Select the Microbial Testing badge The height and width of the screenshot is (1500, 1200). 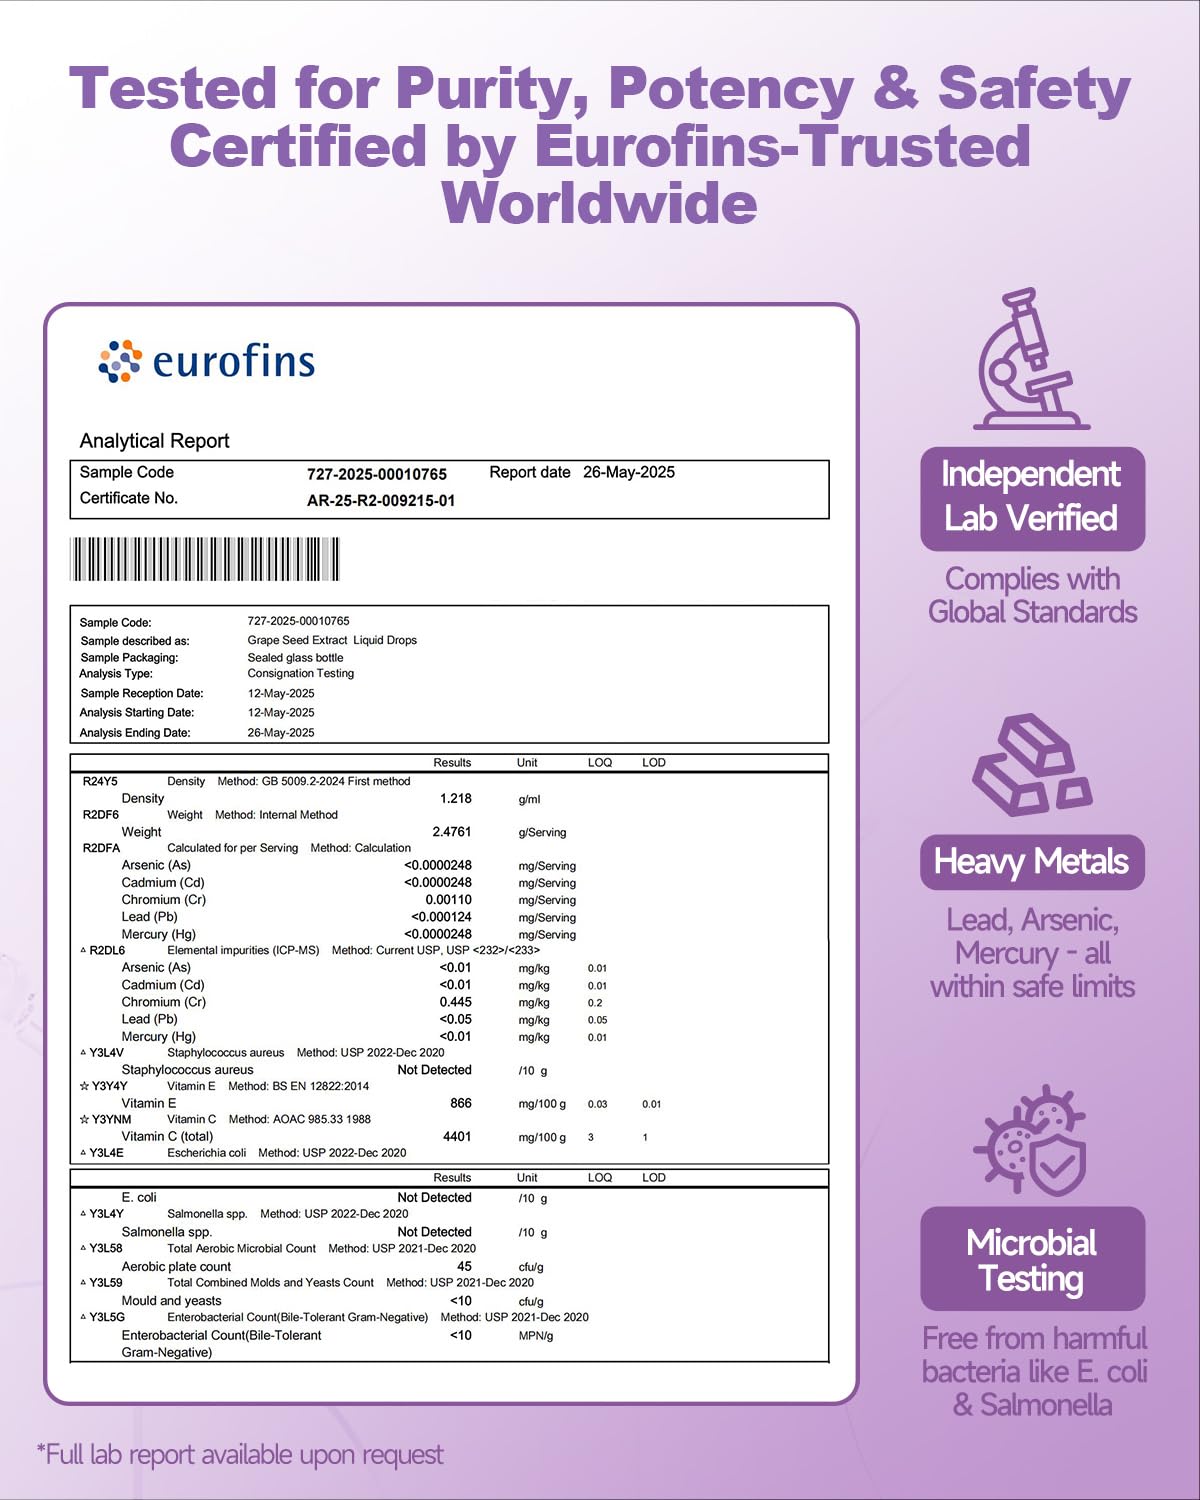pyautogui.click(x=1032, y=1259)
